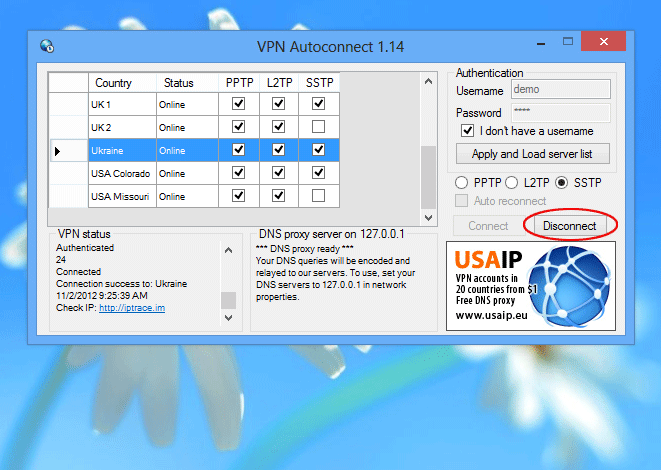The image size is (661, 470).
Task: Open the USAIP advertisement banner
Action: pyautogui.click(x=531, y=286)
